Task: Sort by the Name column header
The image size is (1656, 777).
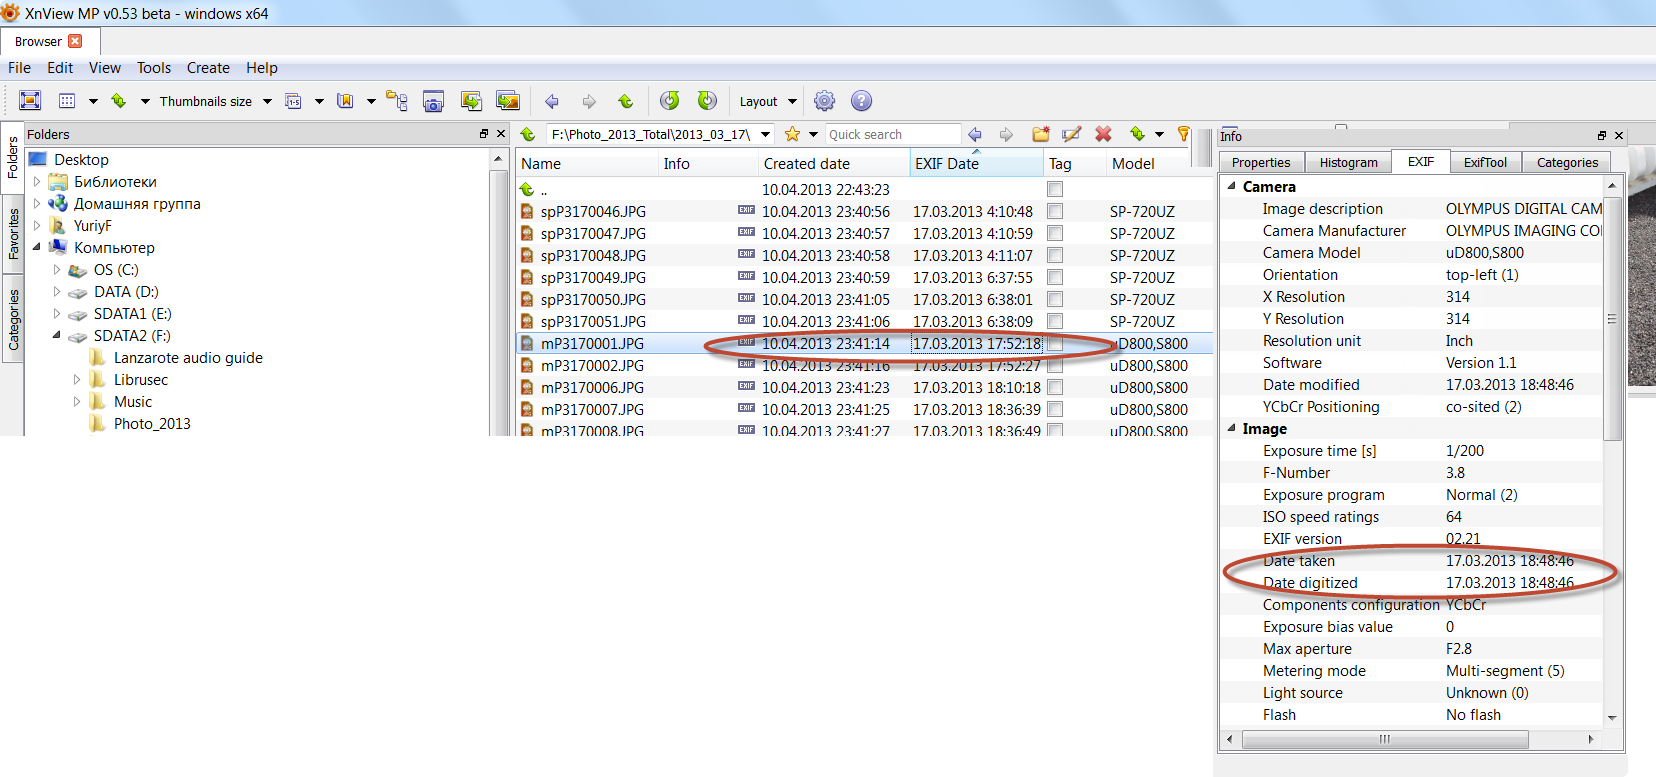Action: click(x=586, y=163)
